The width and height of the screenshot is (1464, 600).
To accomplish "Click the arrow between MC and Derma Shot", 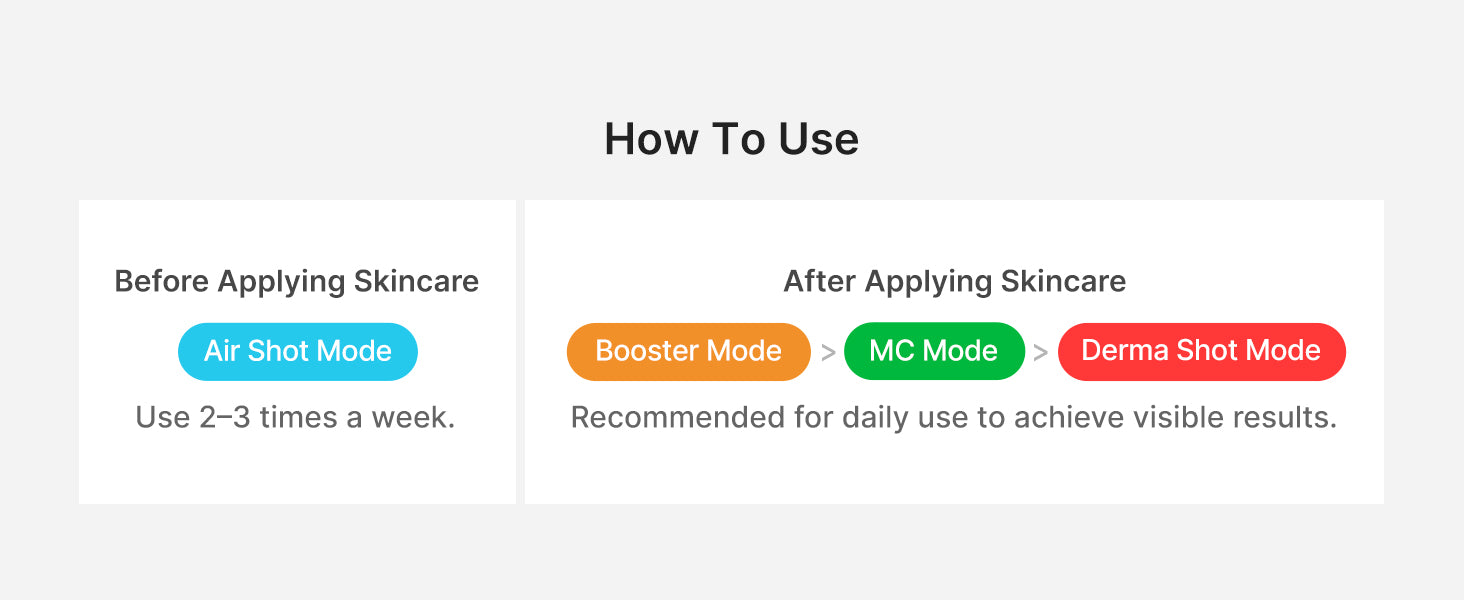I will [1041, 353].
